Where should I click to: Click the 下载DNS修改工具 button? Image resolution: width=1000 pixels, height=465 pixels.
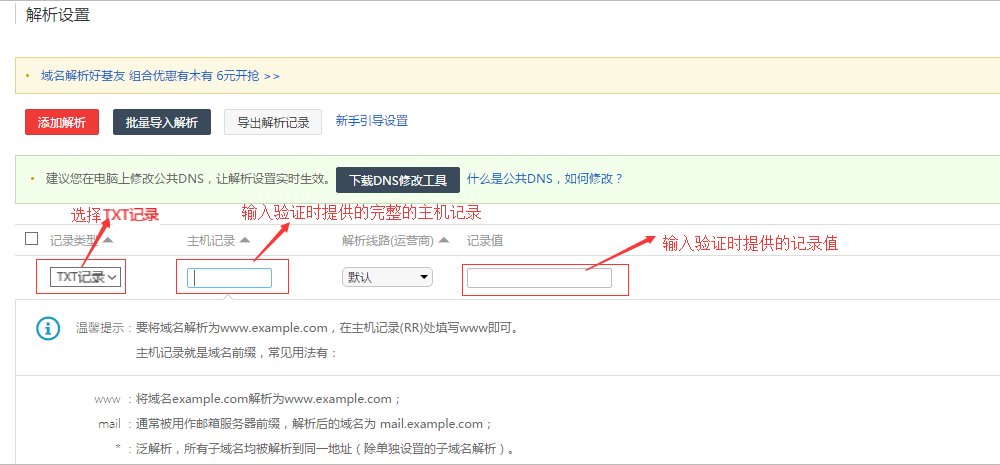pos(398,180)
